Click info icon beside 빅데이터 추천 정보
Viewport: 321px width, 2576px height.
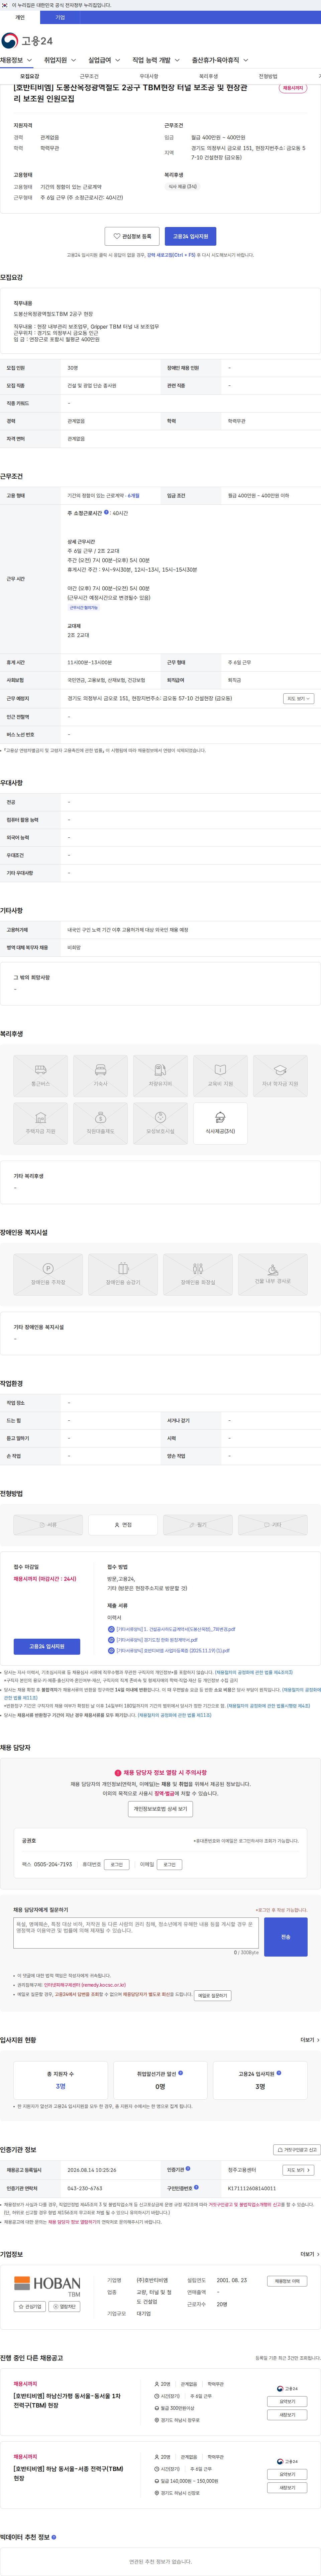click(x=54, y=2537)
